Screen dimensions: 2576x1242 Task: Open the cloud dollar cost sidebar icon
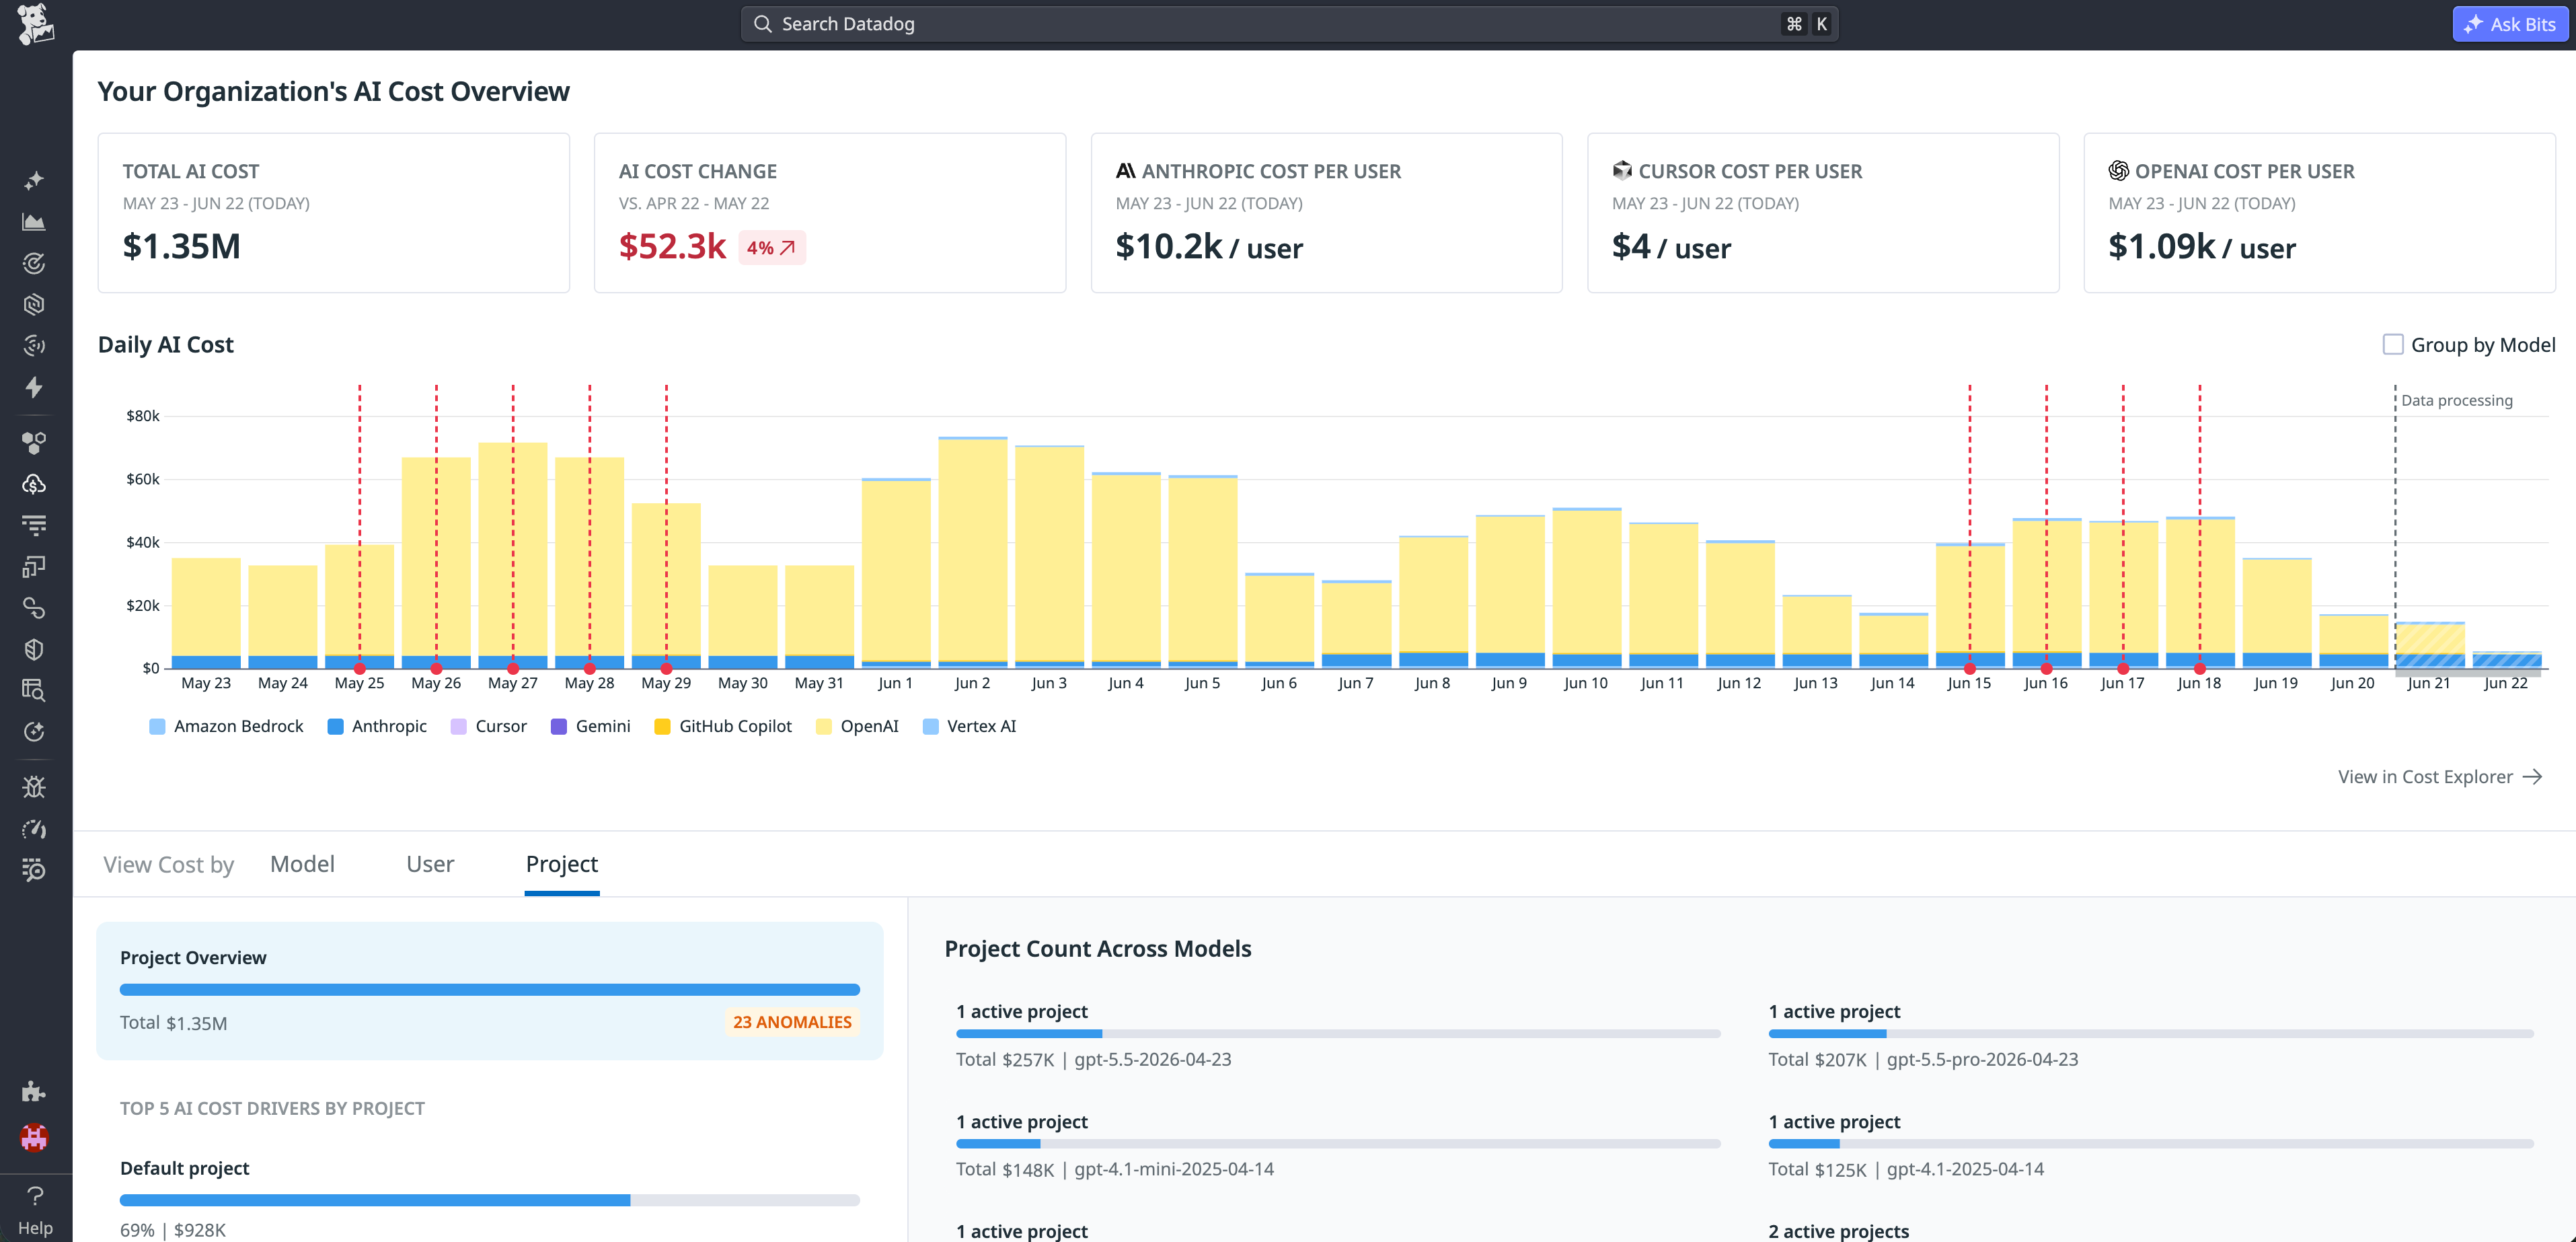click(34, 484)
